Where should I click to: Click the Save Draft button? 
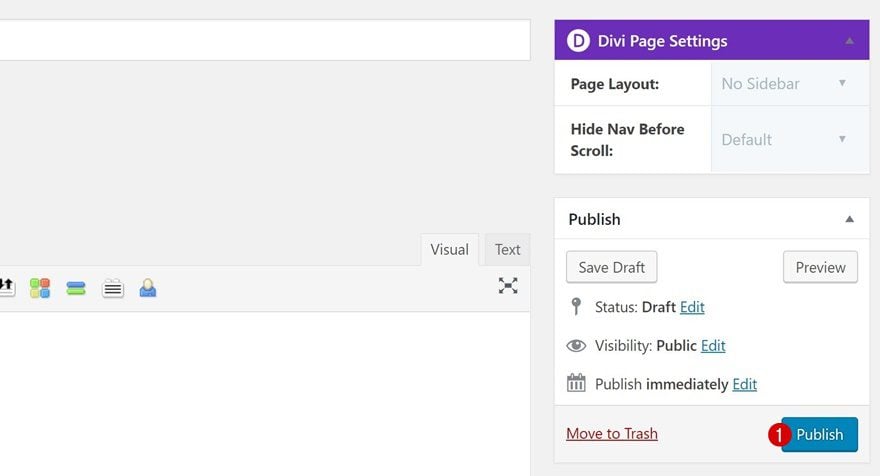[x=611, y=267]
